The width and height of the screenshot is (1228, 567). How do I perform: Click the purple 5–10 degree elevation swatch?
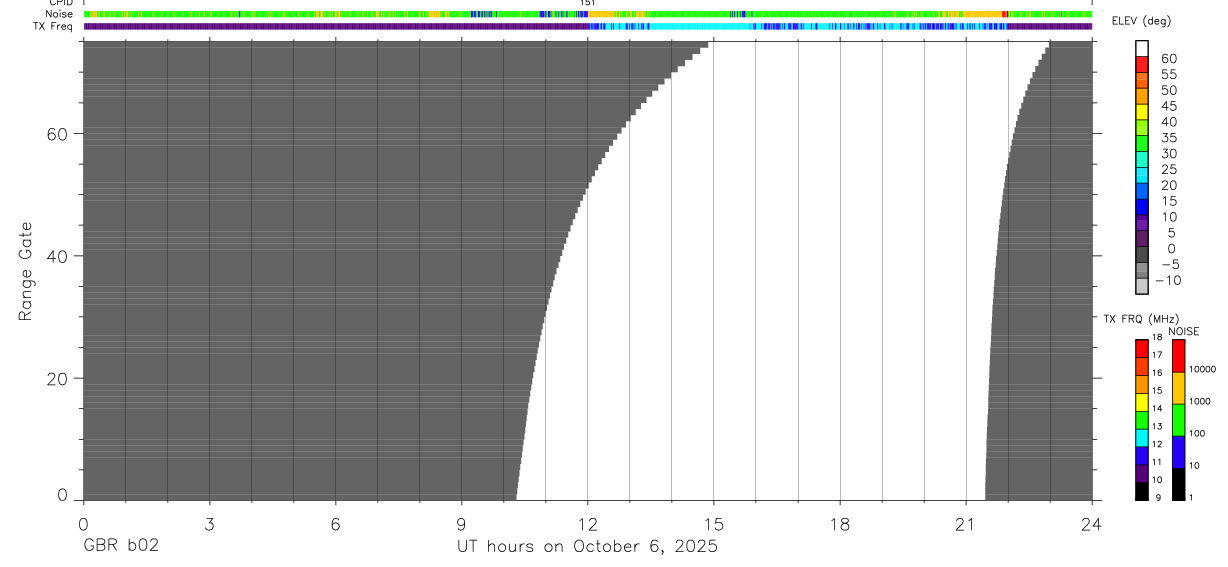coord(1142,223)
